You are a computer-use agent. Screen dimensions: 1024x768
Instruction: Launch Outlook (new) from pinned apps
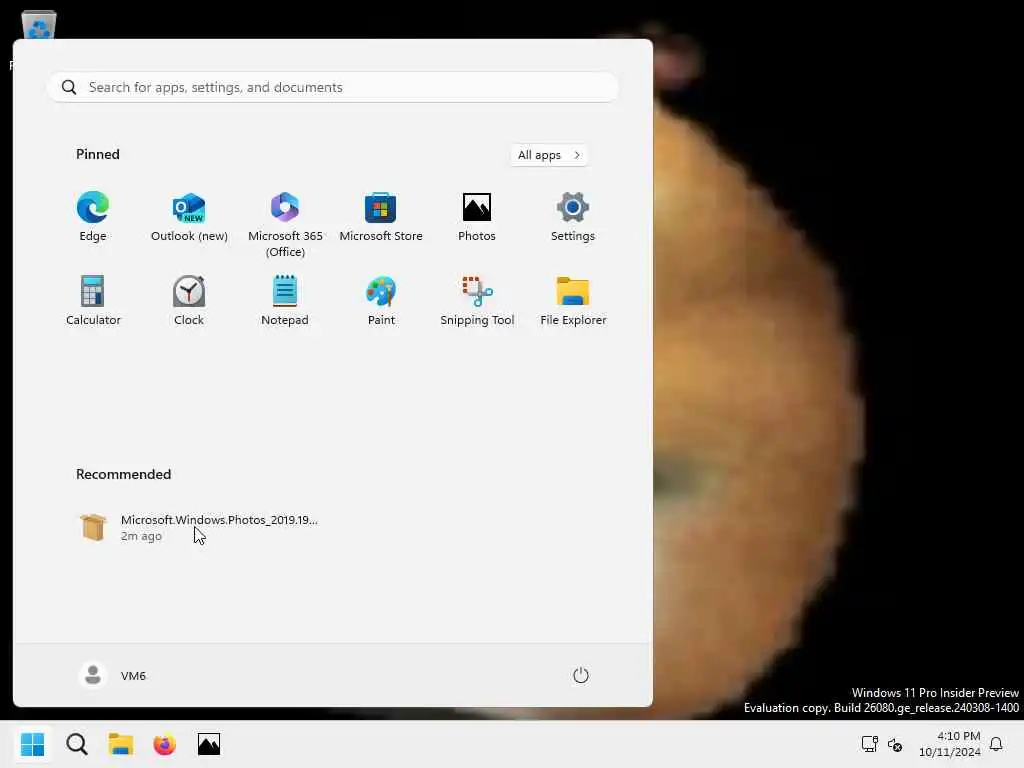[x=189, y=217]
